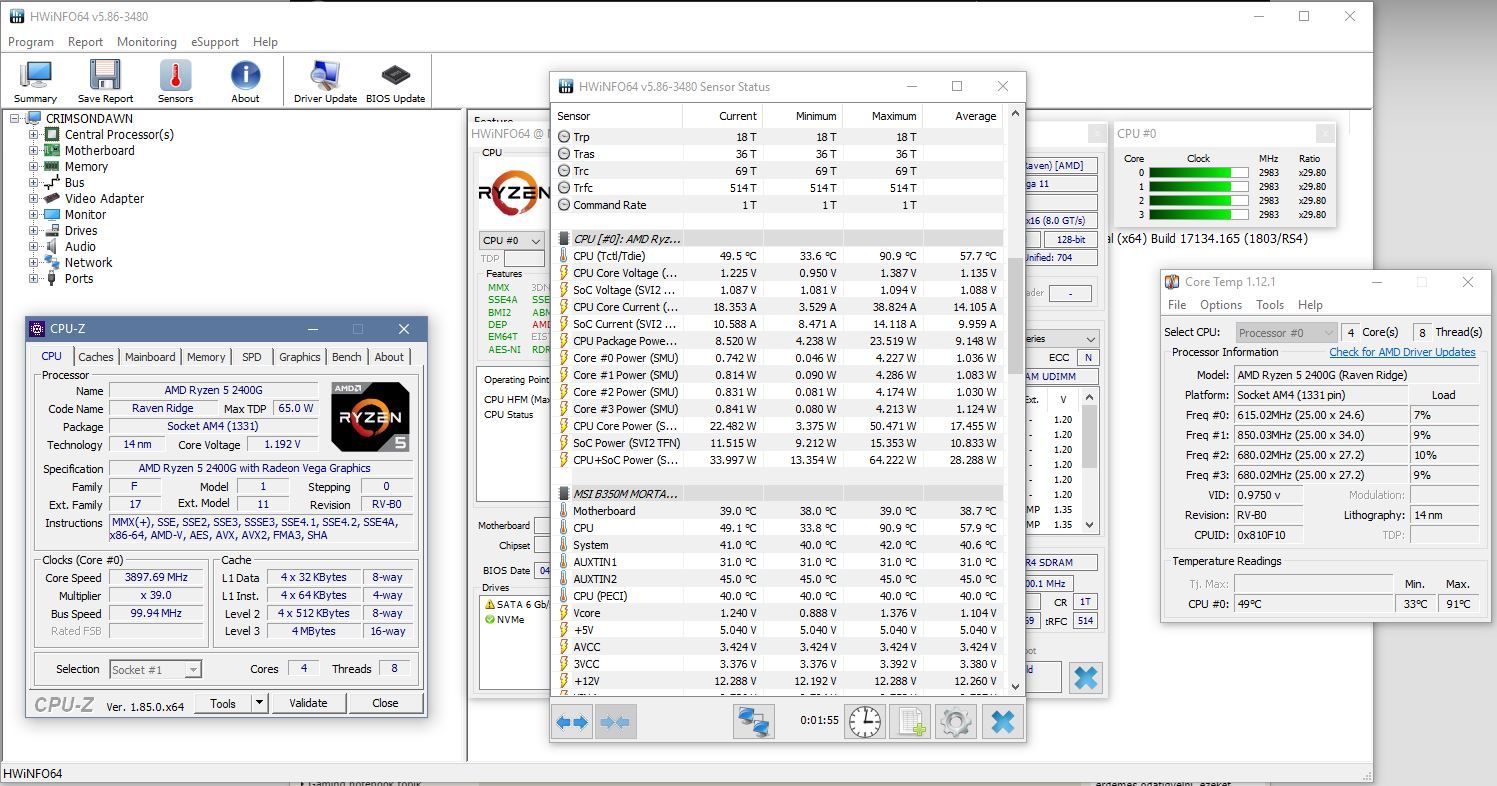Image resolution: width=1497 pixels, height=786 pixels.
Task: Click the Ryzen 5 logo in CPU-Z
Action: coord(370,416)
